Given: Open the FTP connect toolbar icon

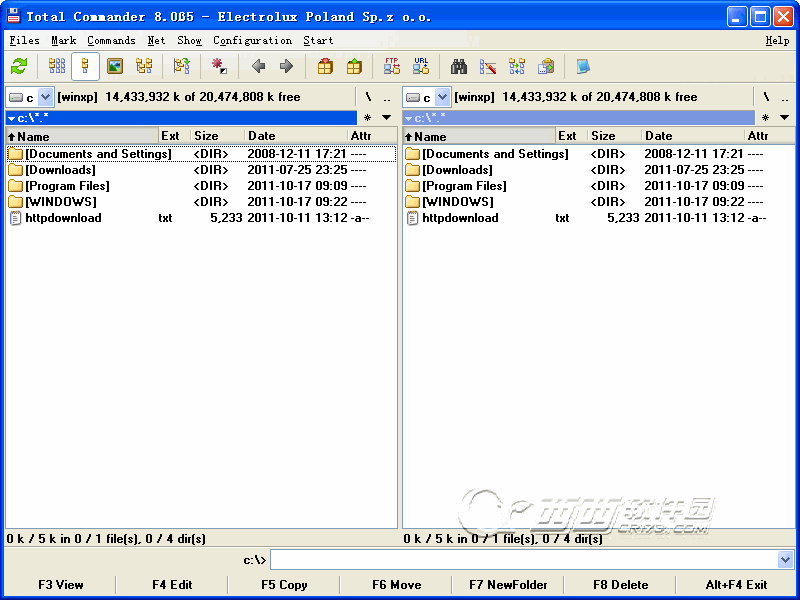Looking at the screenshot, I should point(392,66).
